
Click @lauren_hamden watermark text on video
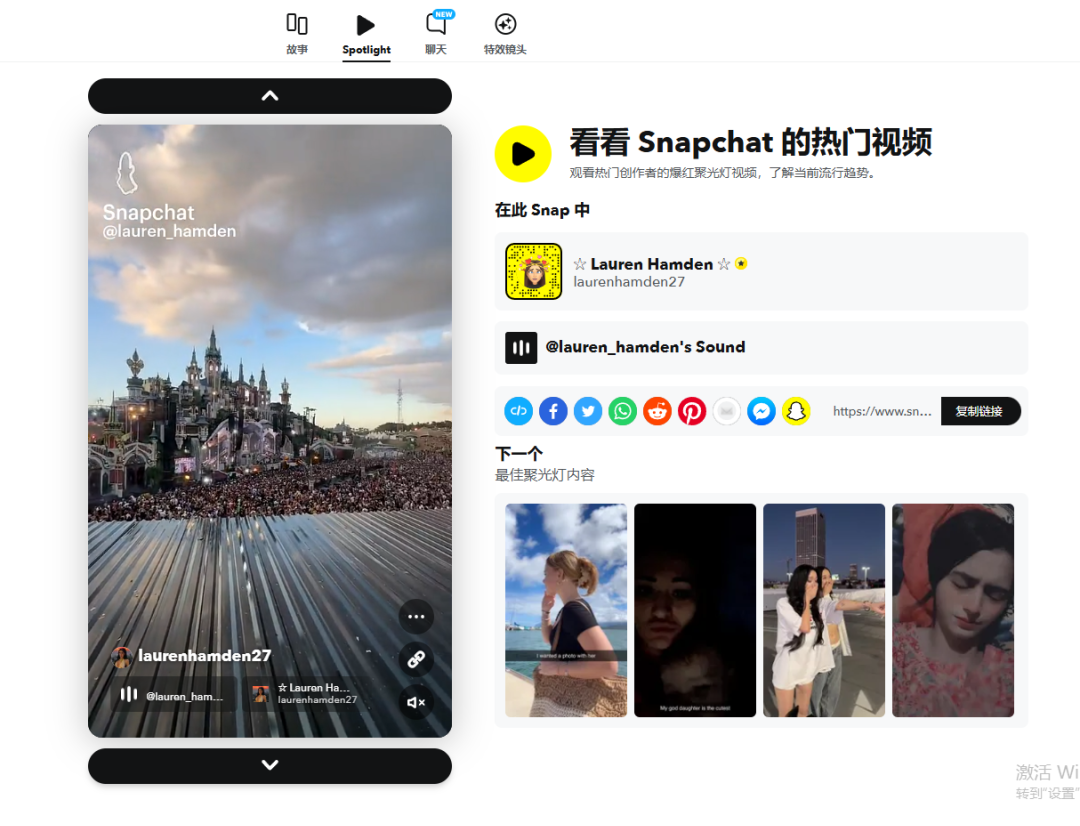point(169,231)
